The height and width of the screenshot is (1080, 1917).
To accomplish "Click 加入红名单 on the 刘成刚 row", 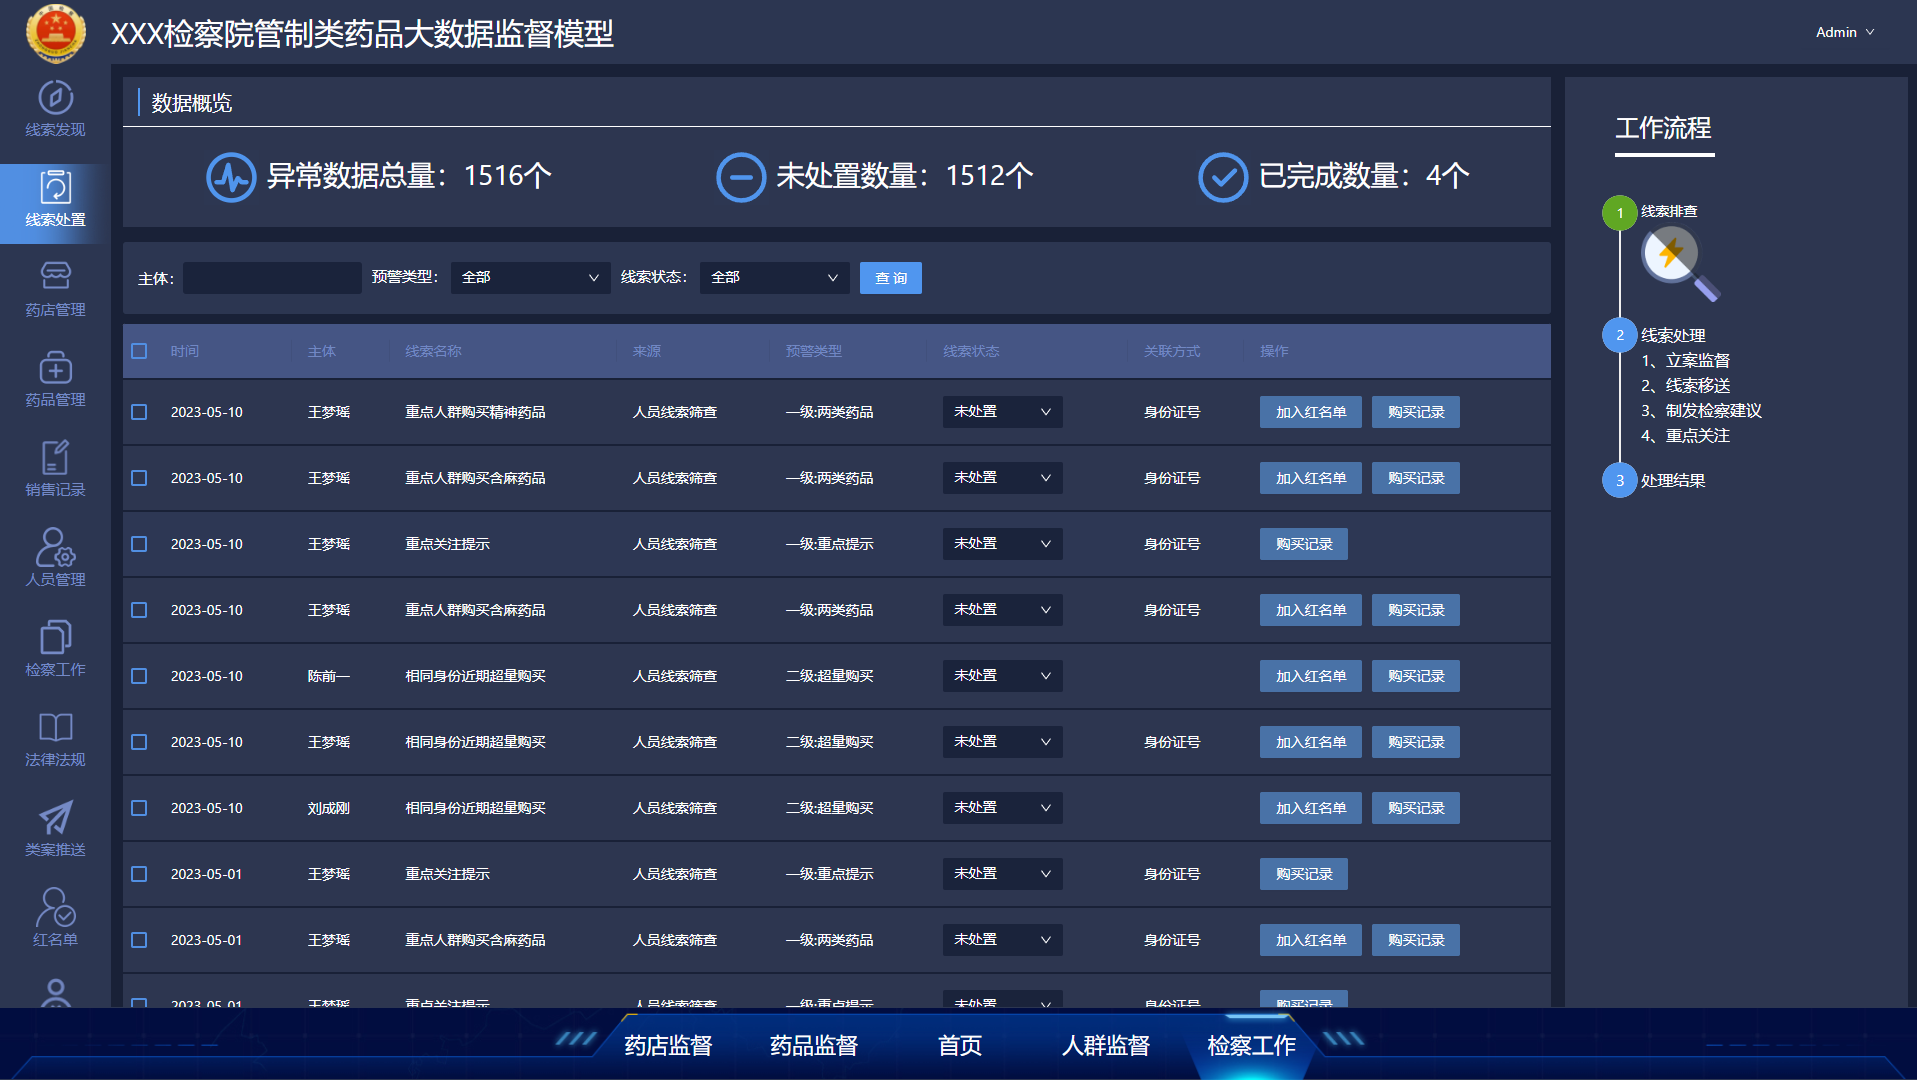I will pyautogui.click(x=1310, y=808).
